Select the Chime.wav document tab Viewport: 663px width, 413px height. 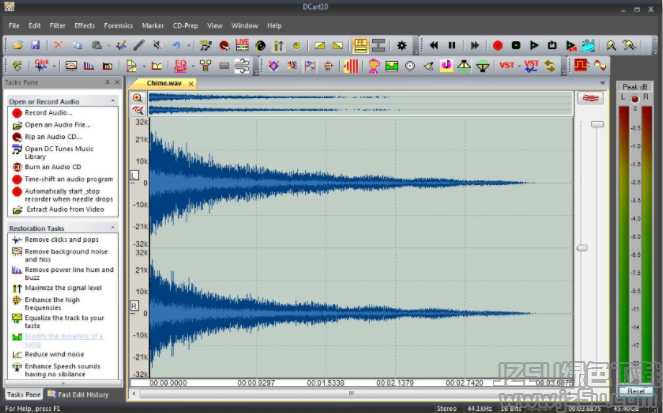pos(164,83)
